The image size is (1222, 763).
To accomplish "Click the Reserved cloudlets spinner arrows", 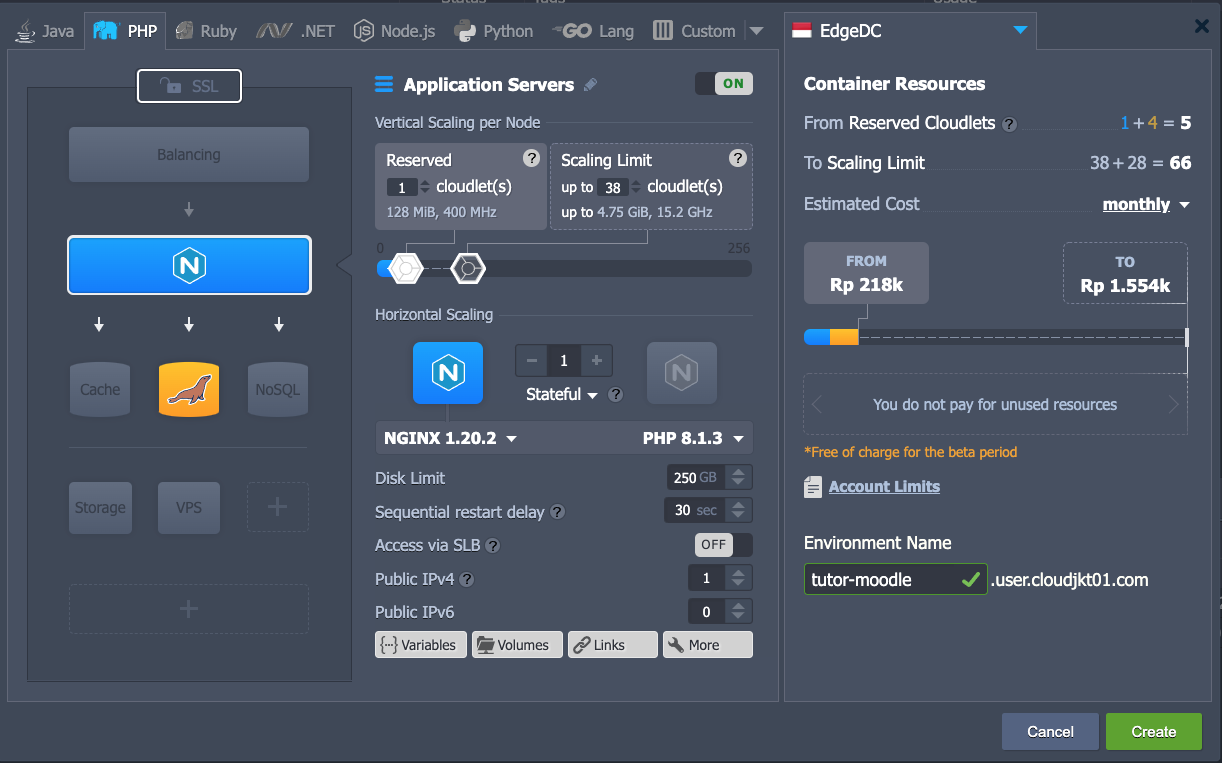I will pos(425,187).
